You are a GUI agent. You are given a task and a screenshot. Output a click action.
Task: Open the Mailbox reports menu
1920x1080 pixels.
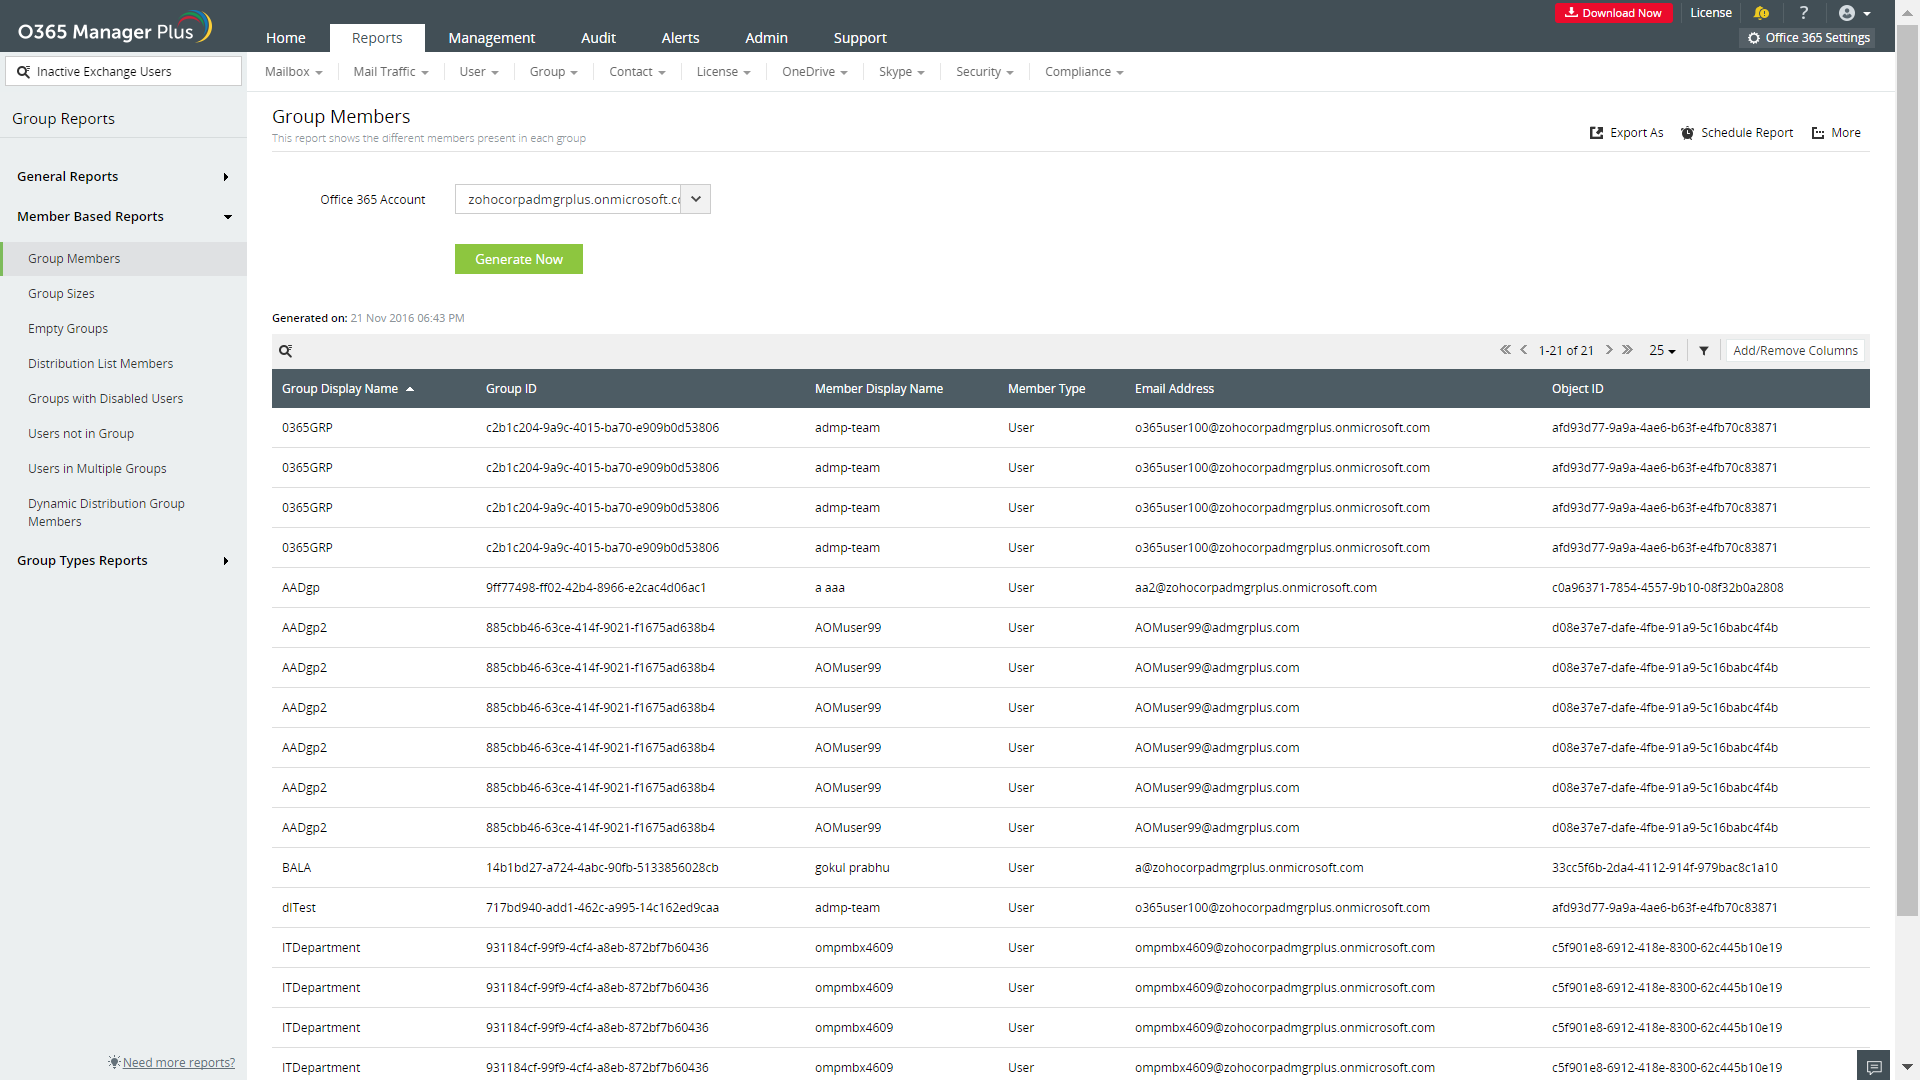(293, 72)
